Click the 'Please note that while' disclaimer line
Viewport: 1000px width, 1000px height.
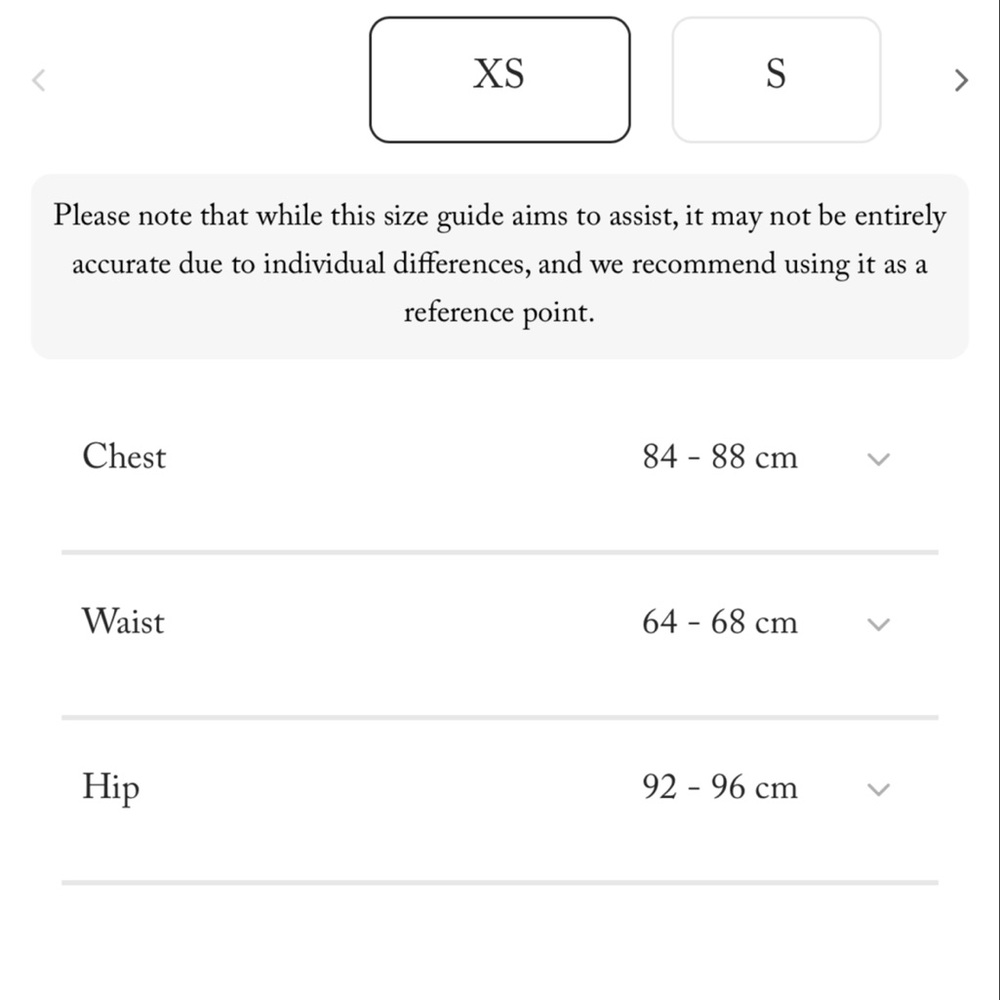[499, 216]
